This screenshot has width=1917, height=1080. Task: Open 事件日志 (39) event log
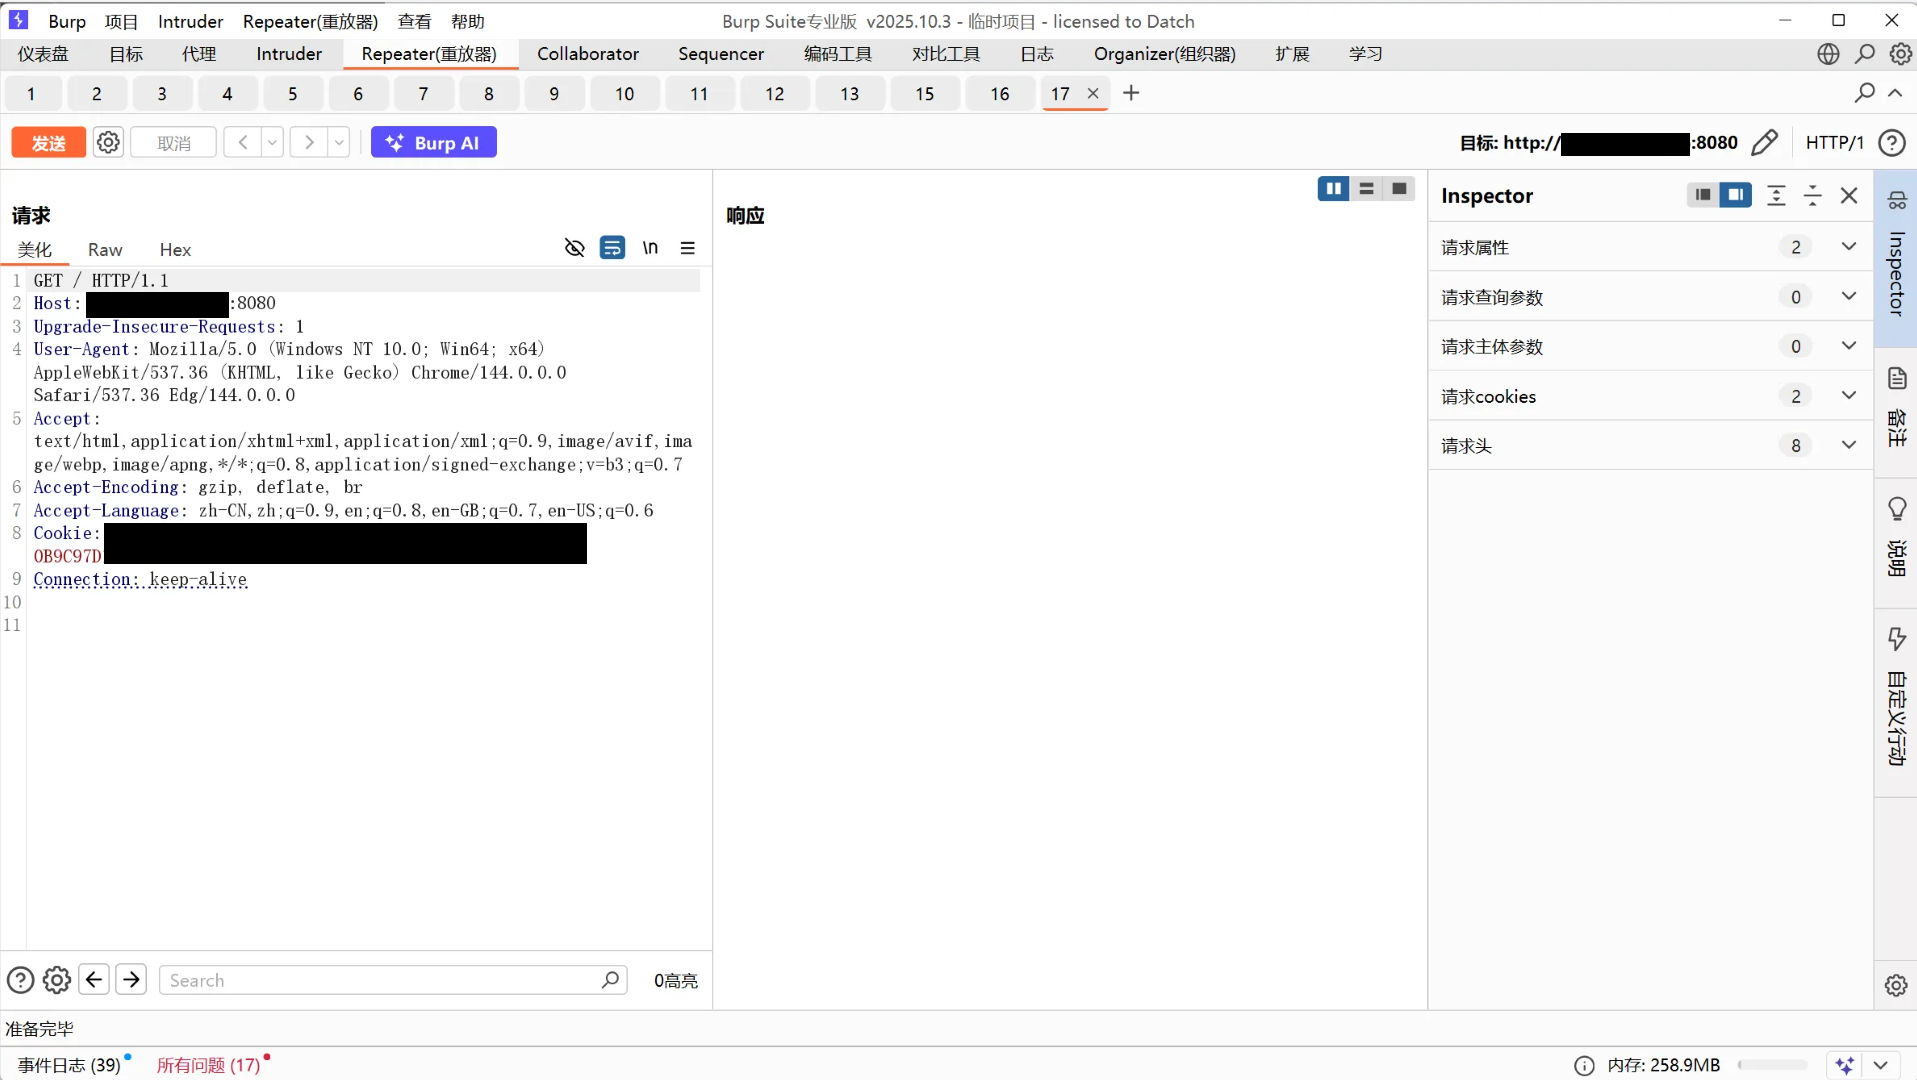(69, 1065)
